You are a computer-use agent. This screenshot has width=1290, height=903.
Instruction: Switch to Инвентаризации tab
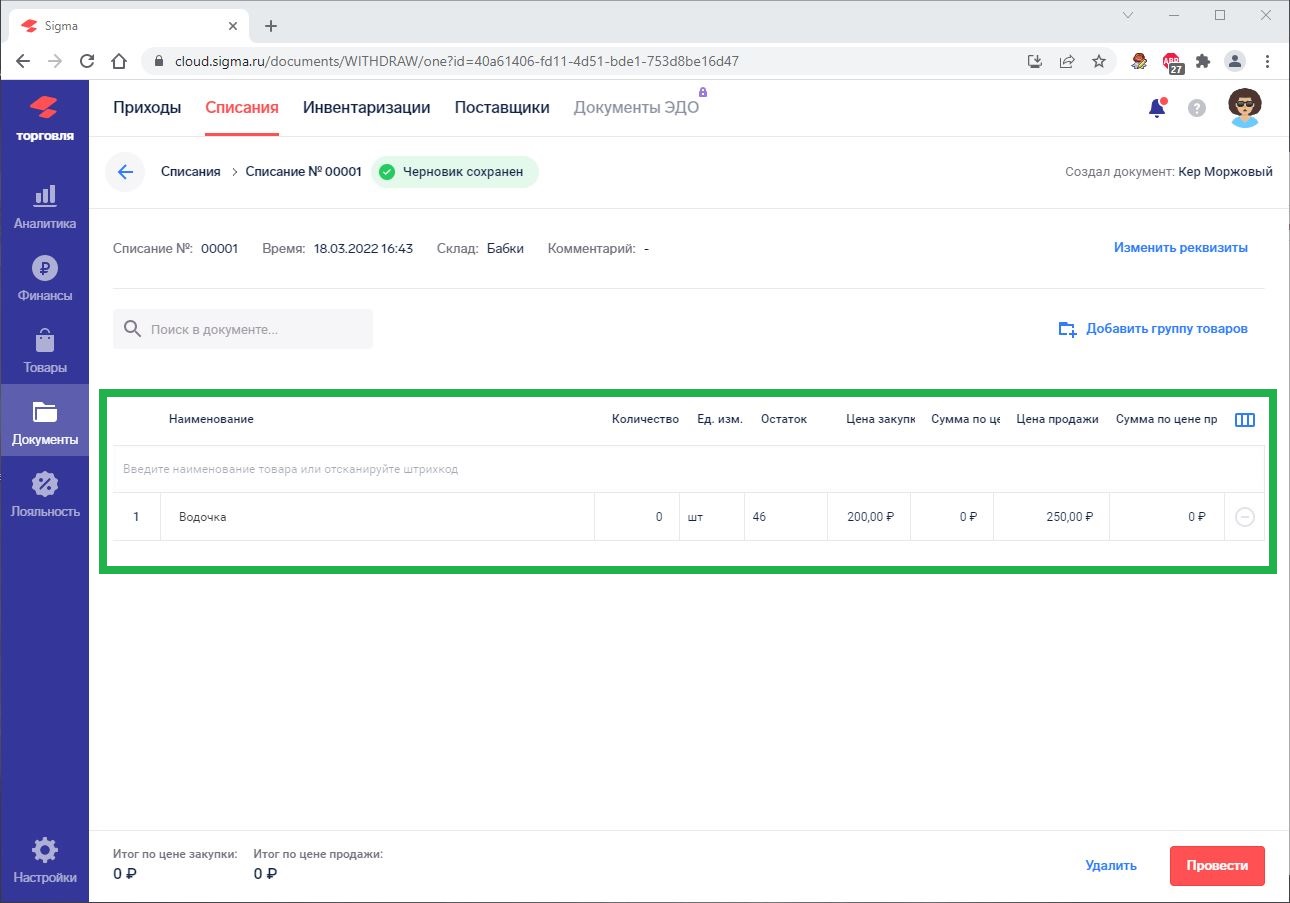click(366, 108)
